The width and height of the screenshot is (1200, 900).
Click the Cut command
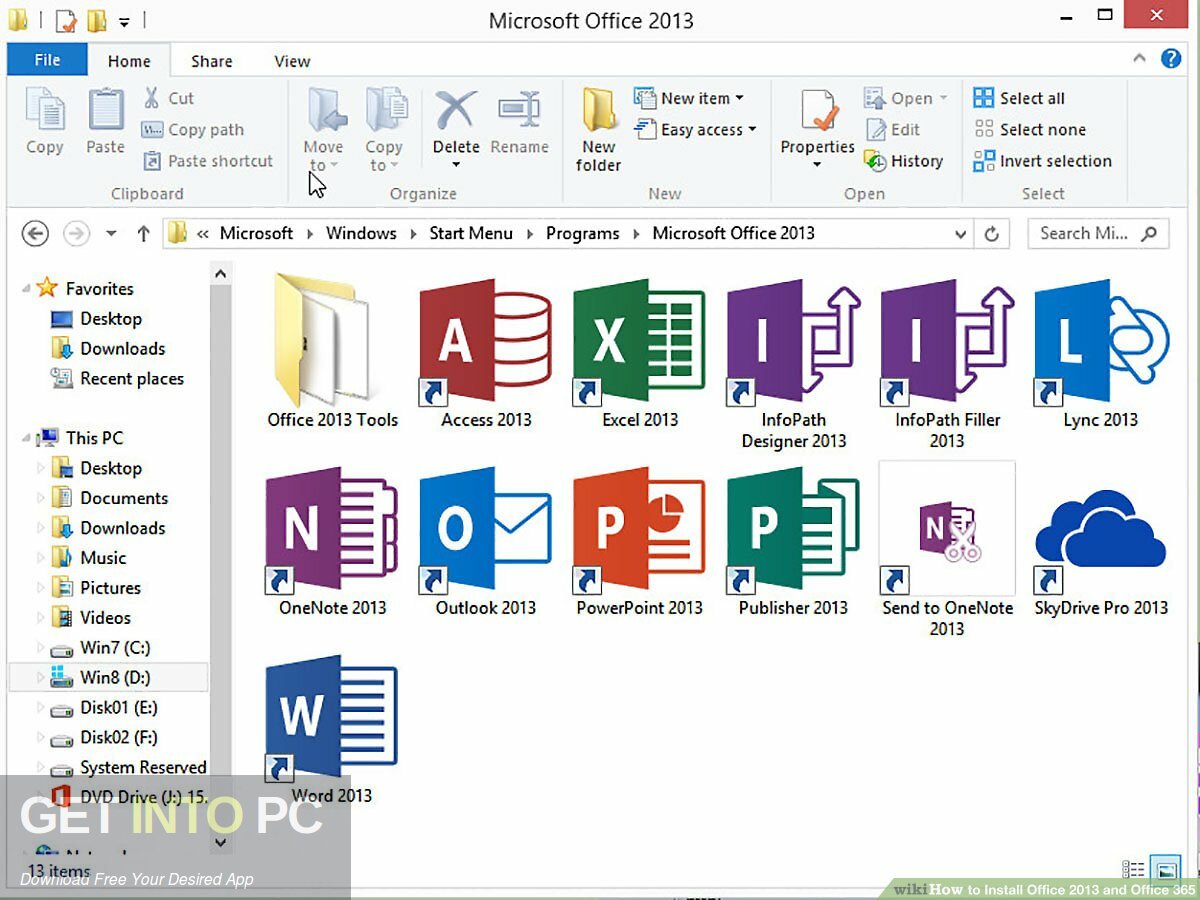(168, 98)
